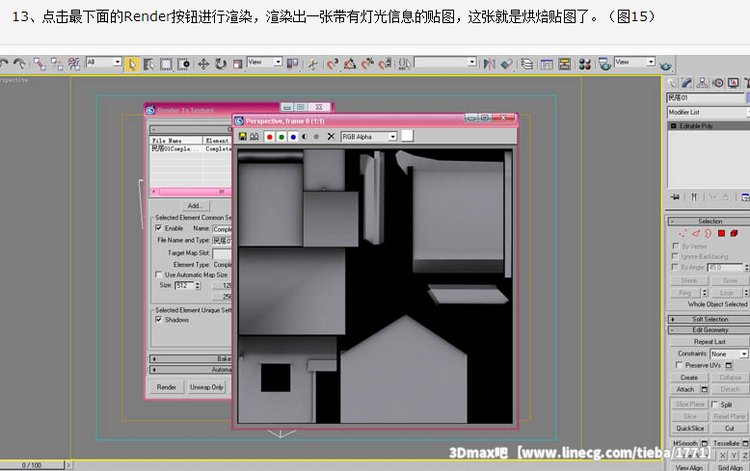
Task: Activate the Select Object arrow tool
Action: pos(132,64)
